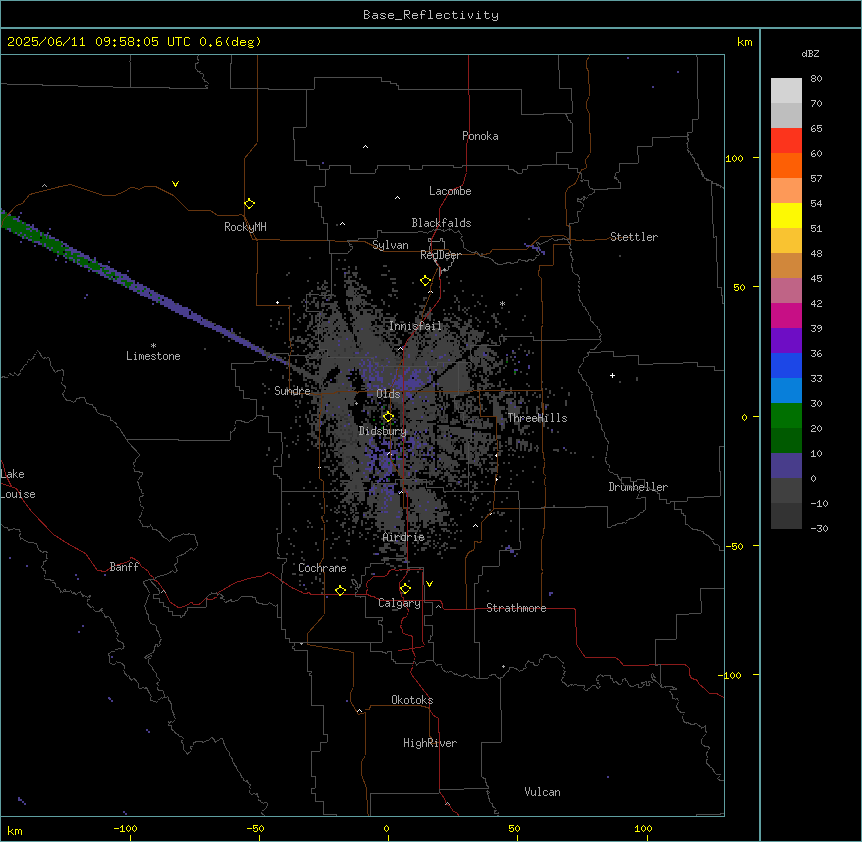Click the RockyMH label
Viewport: 862px width, 842px height.
click(245, 227)
